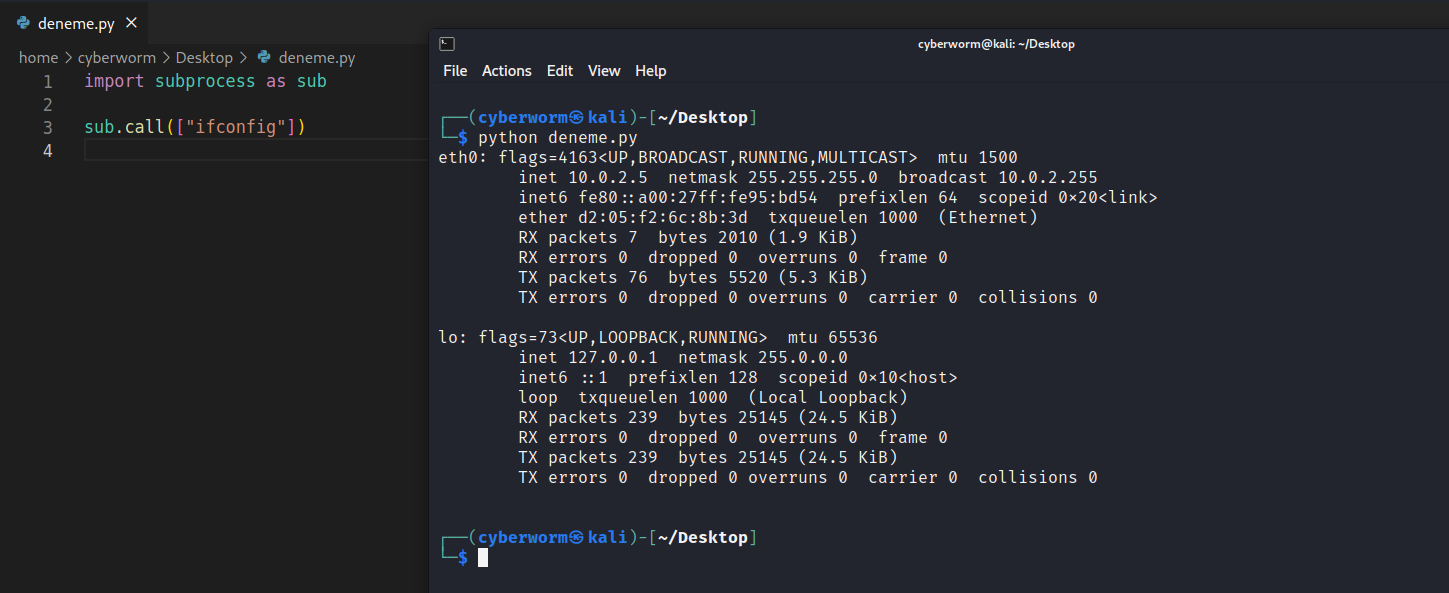Click the Python file icon in the deneme.py tab
Screen dimensions: 1449x593
click(x=23, y=23)
